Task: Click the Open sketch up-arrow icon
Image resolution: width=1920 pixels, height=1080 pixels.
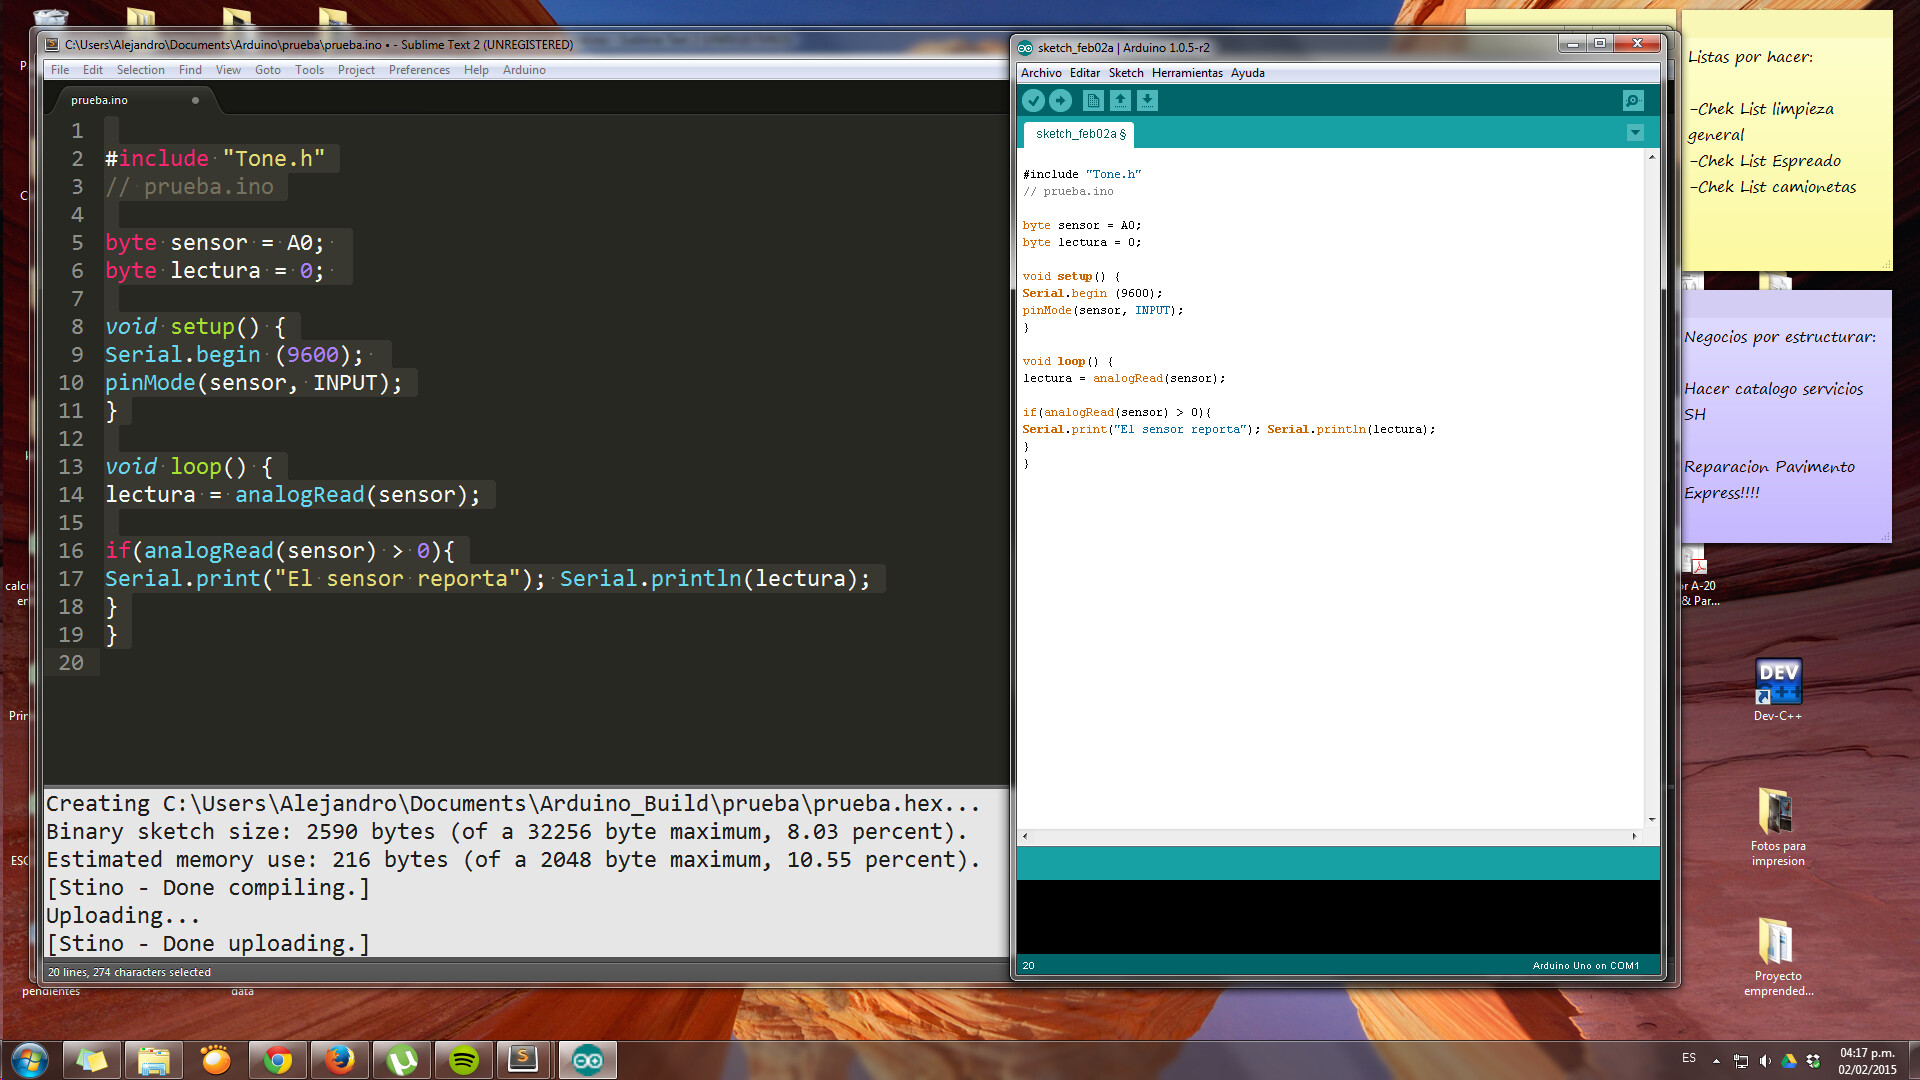Action: tap(1120, 100)
